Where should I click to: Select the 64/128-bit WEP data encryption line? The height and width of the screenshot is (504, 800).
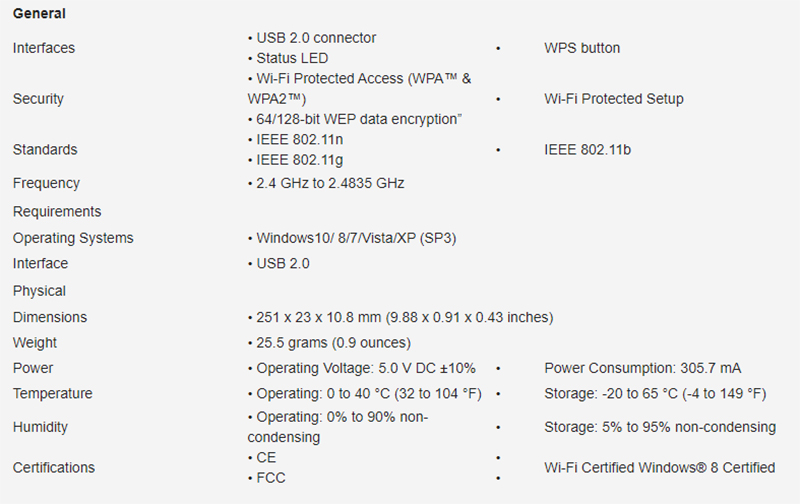pos(357,119)
